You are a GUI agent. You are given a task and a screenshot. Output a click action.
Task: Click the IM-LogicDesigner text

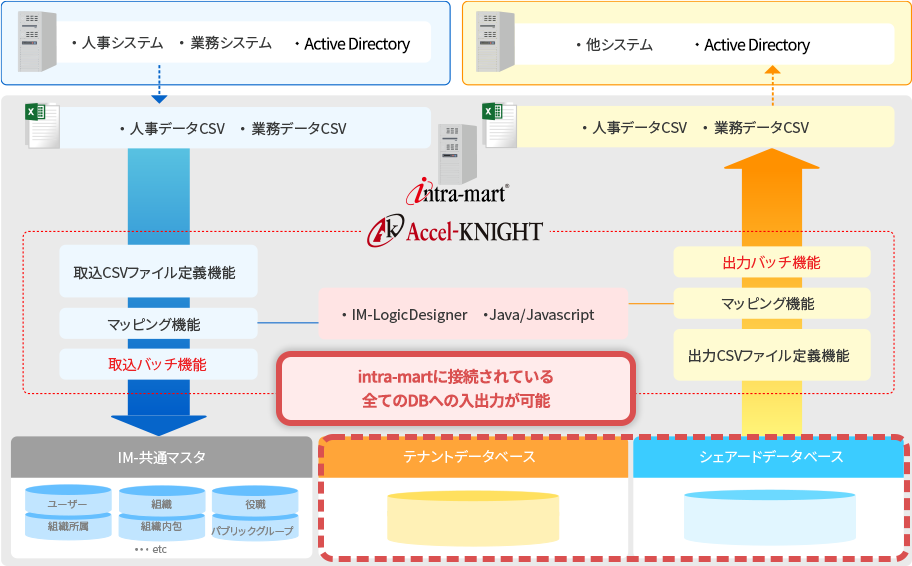pos(409,315)
